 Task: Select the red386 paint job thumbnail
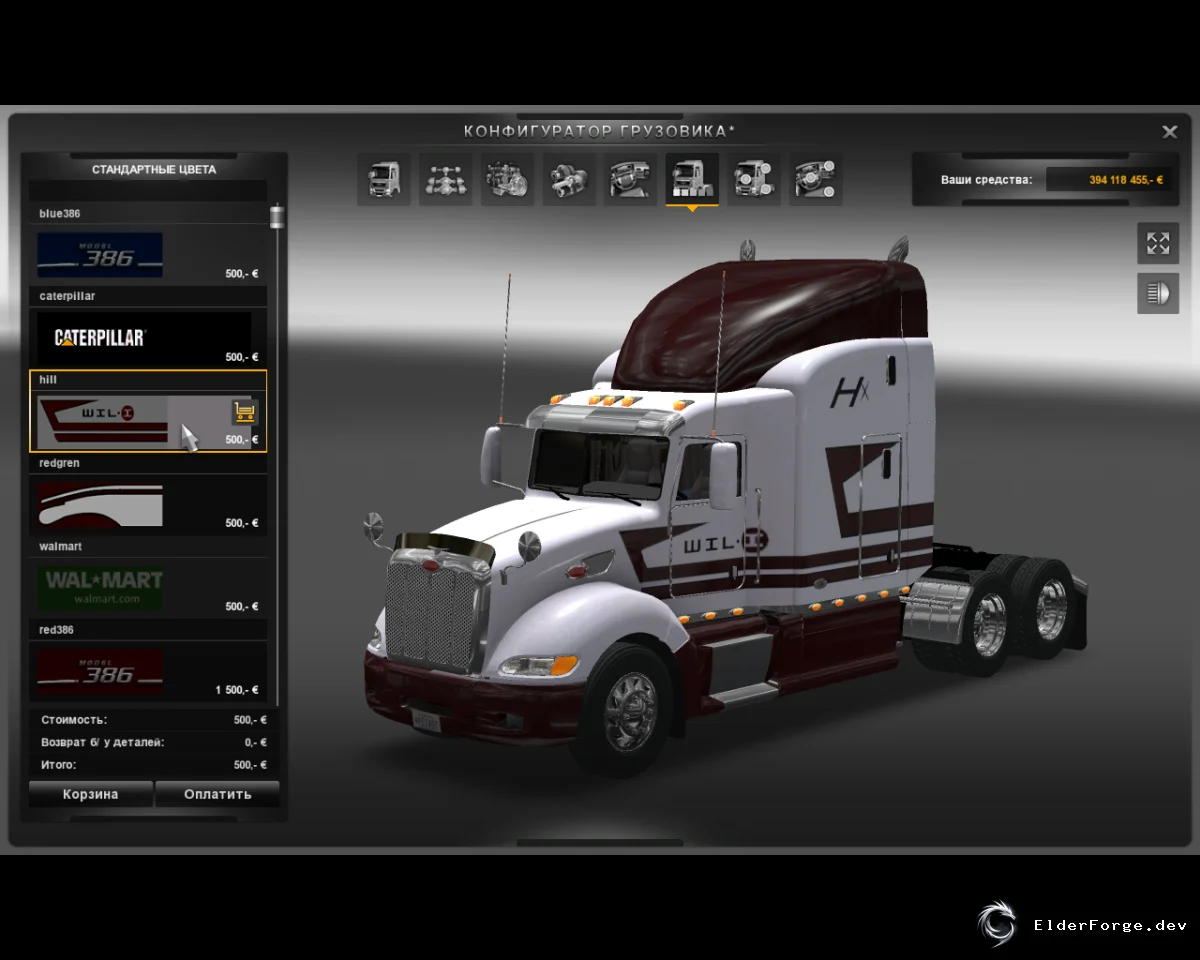click(100, 672)
